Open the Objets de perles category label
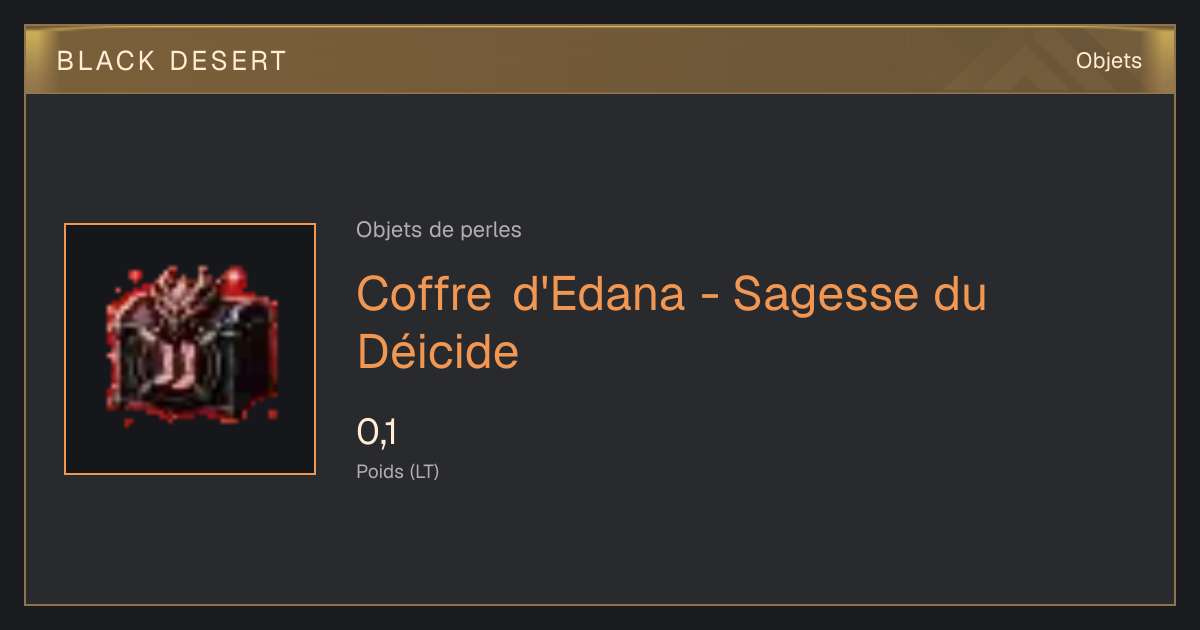Viewport: 1200px width, 630px height. click(x=439, y=230)
